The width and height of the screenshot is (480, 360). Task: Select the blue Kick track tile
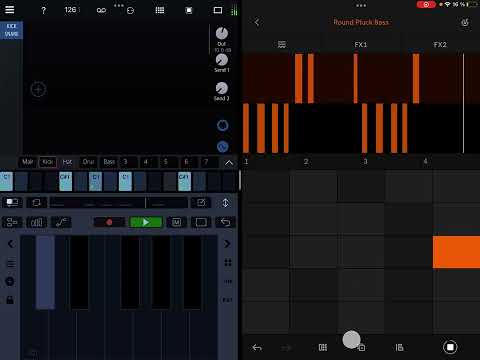tap(11, 30)
